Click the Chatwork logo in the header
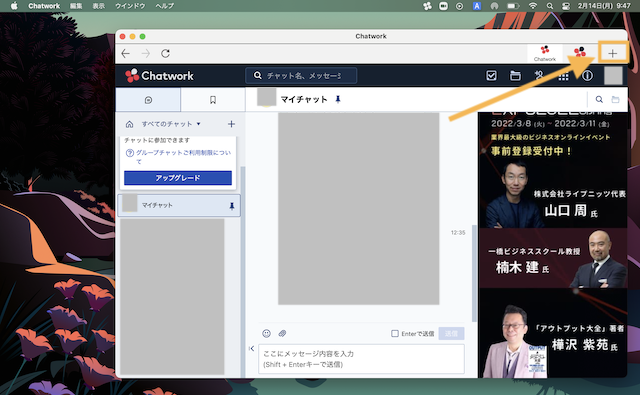This screenshot has width=640, height=395. 160,75
